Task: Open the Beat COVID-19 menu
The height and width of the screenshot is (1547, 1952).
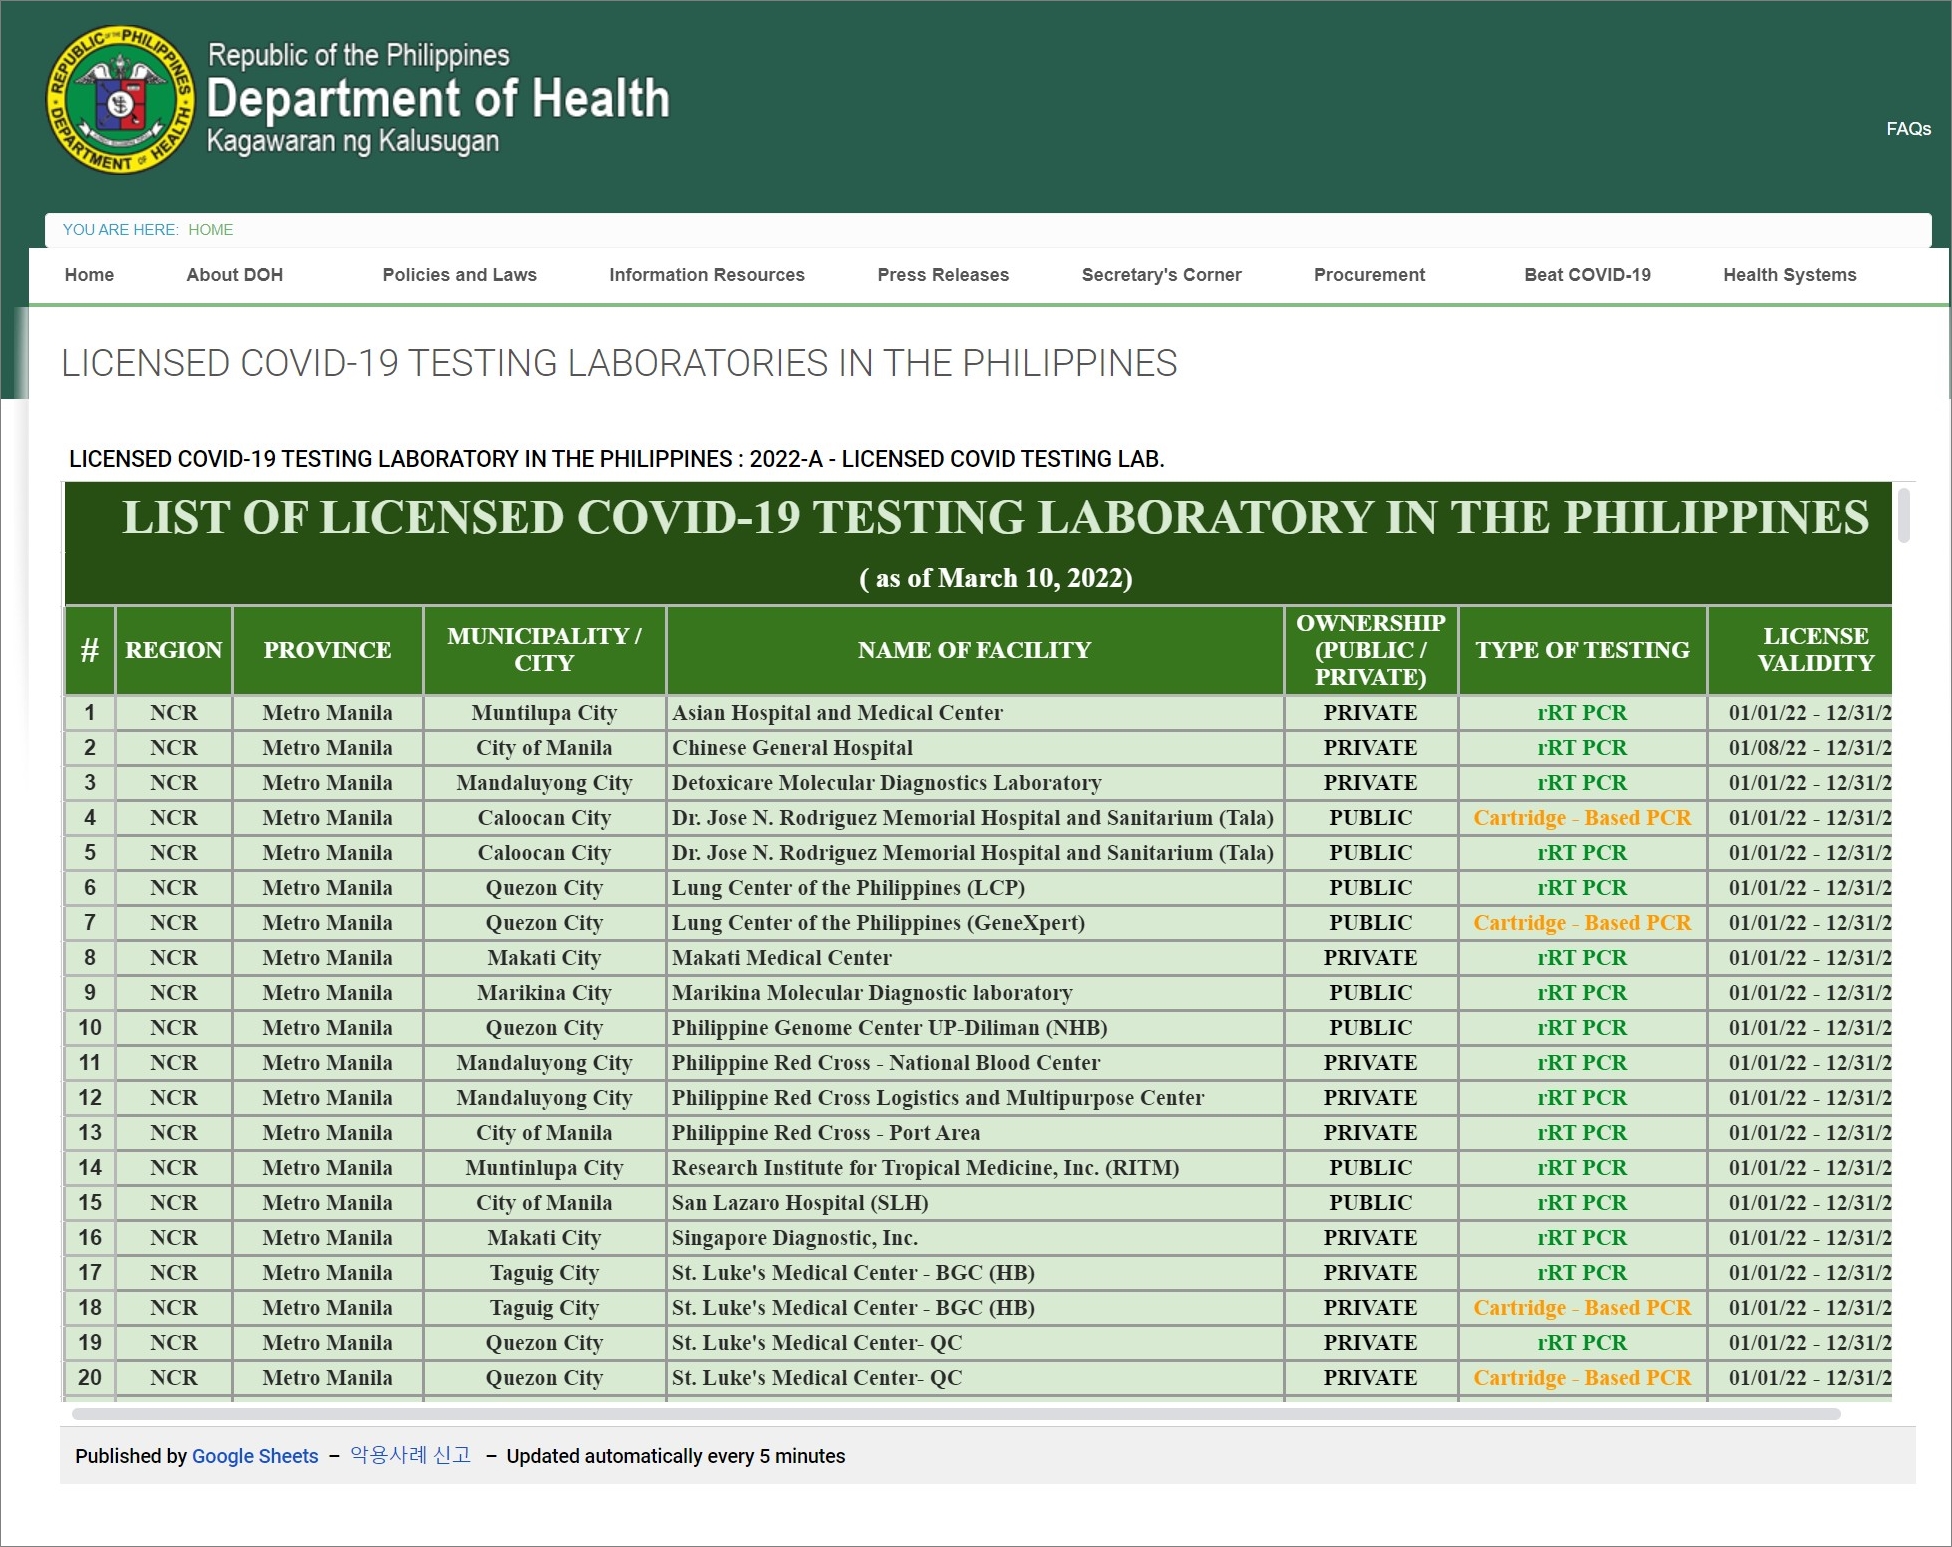Action: click(1586, 275)
